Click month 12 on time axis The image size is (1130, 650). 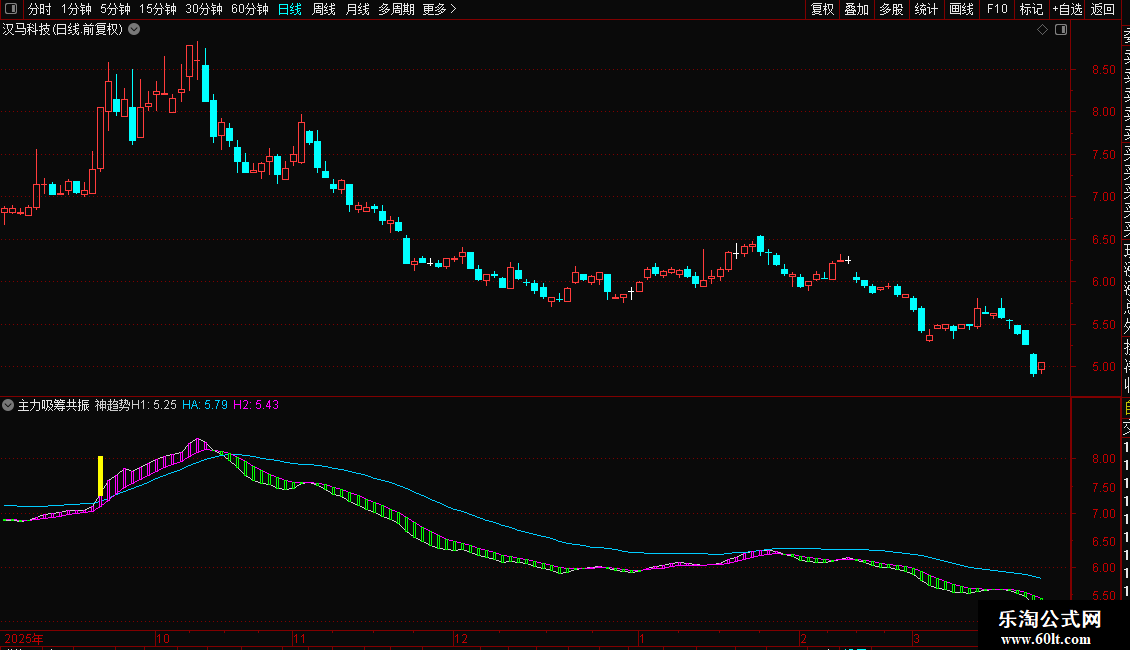pyautogui.click(x=461, y=638)
